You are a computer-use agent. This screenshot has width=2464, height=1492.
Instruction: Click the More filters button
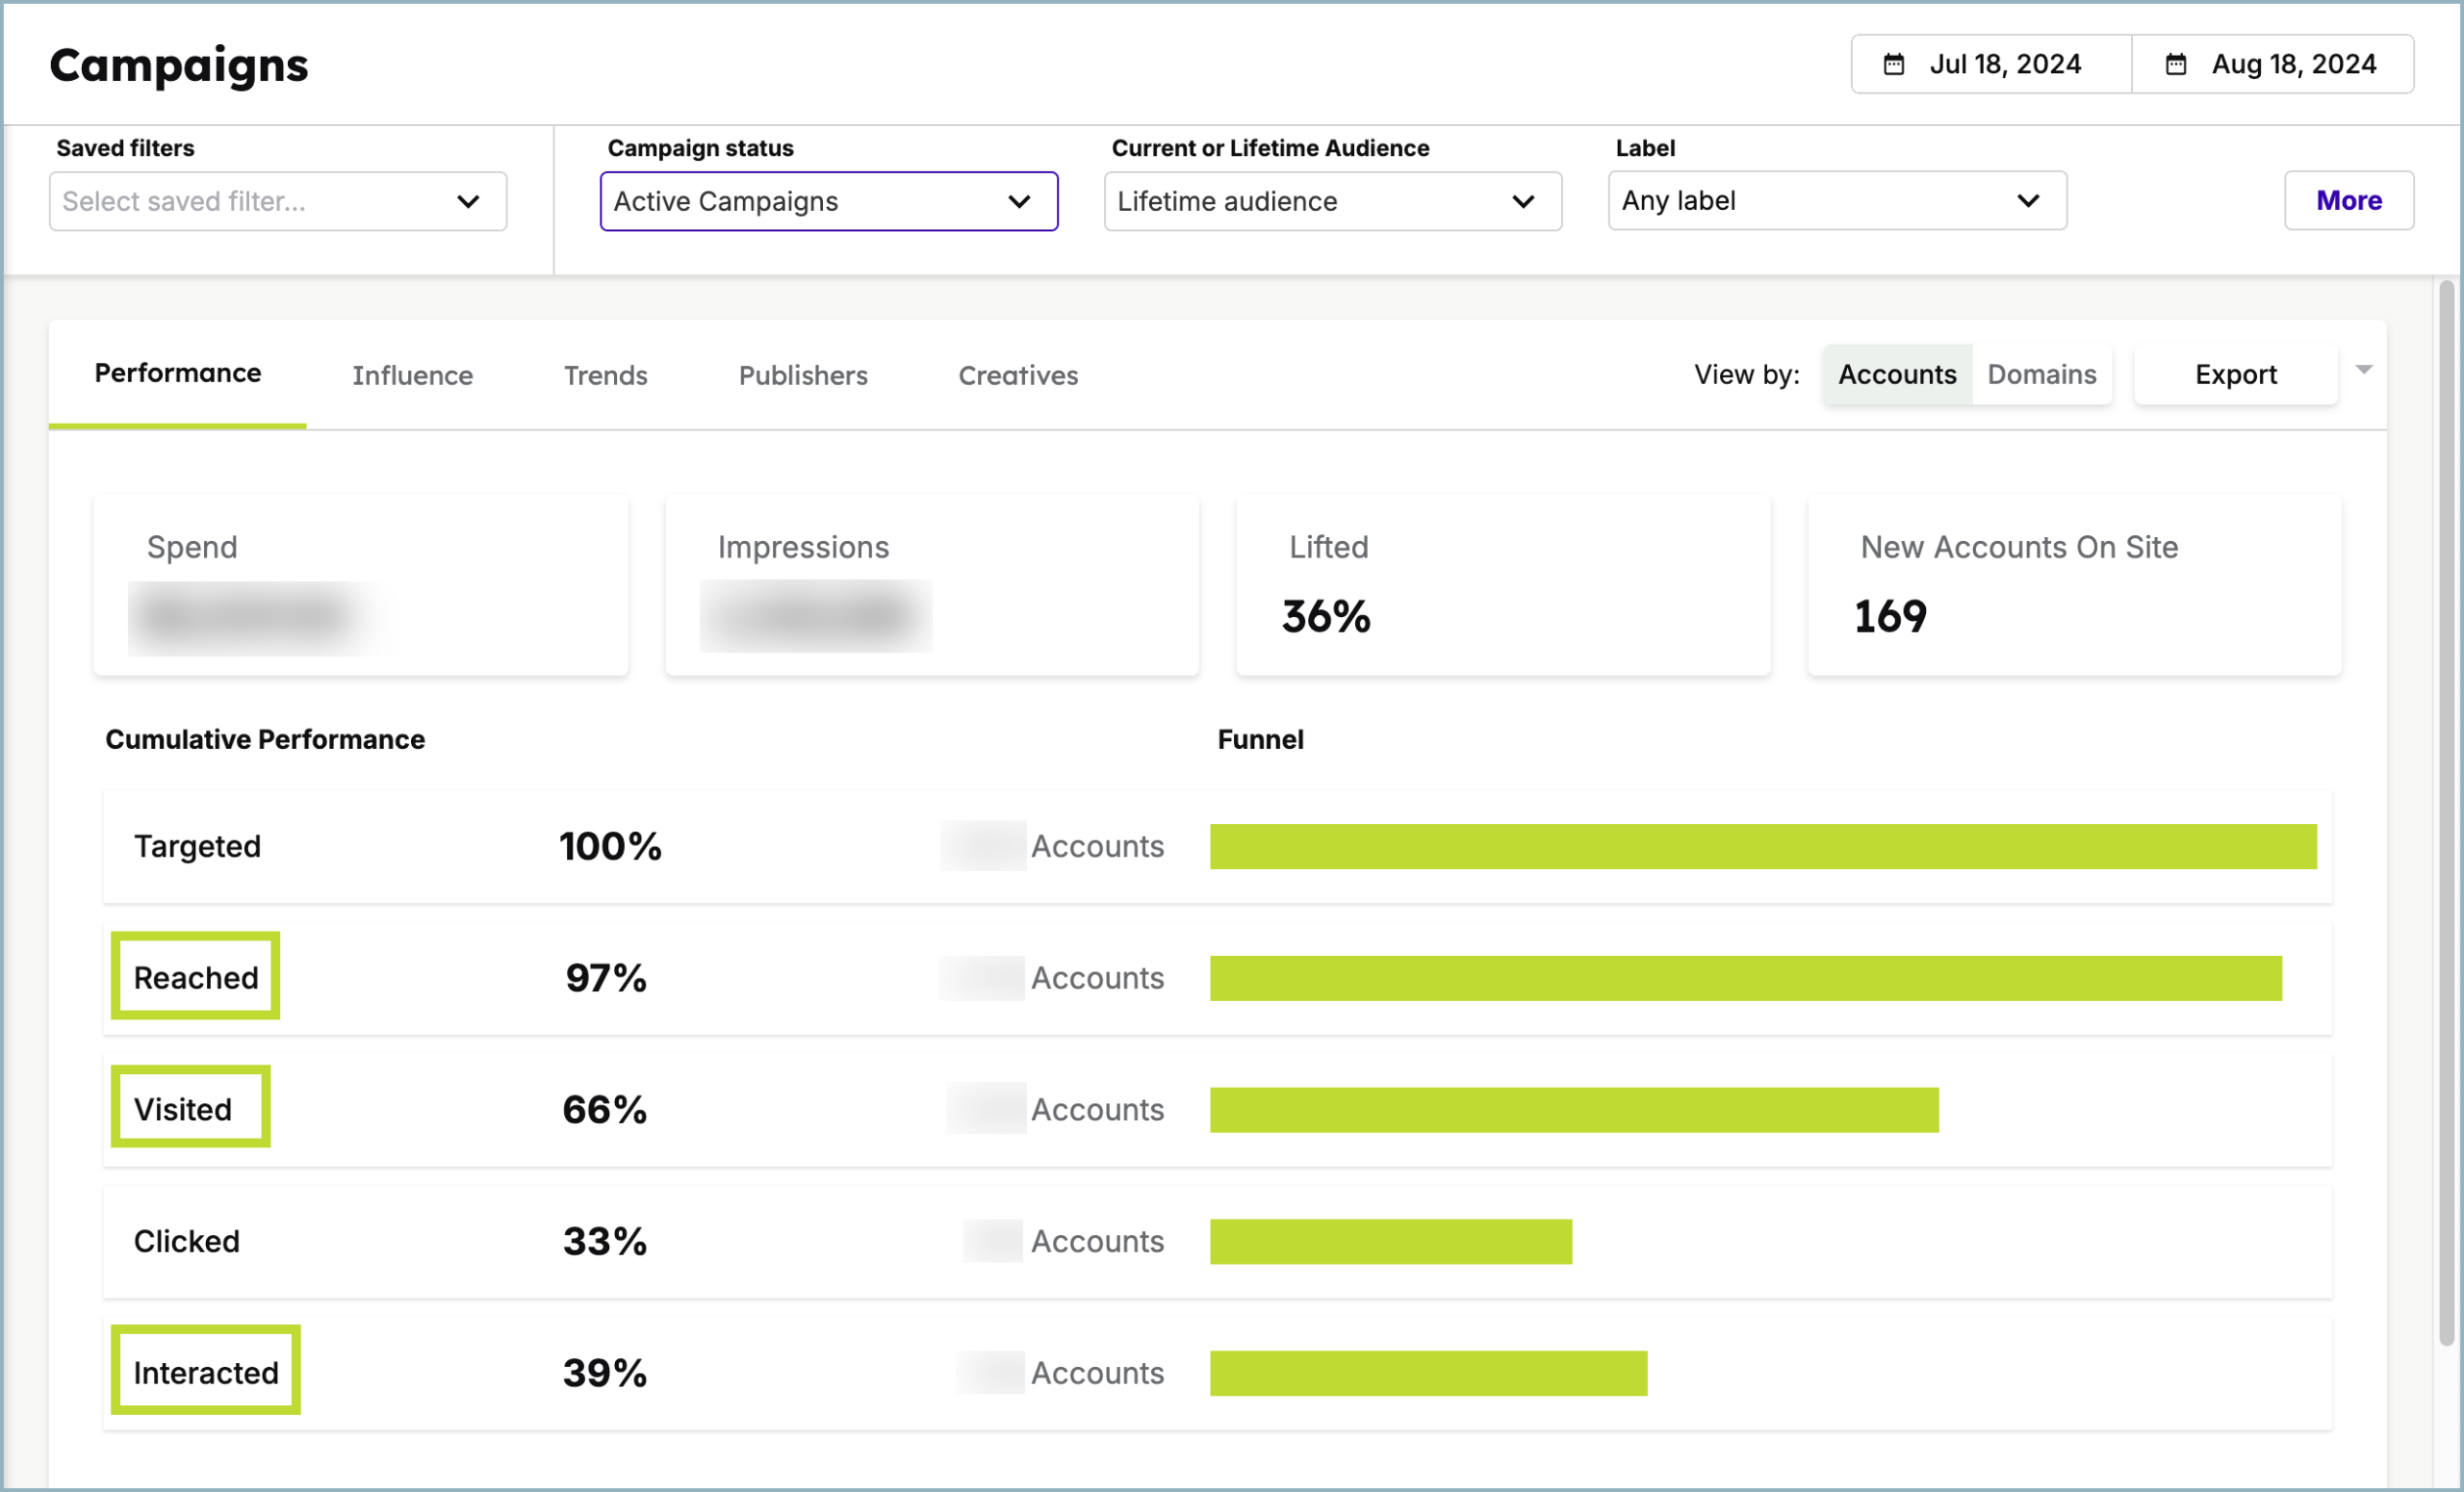click(x=2348, y=200)
